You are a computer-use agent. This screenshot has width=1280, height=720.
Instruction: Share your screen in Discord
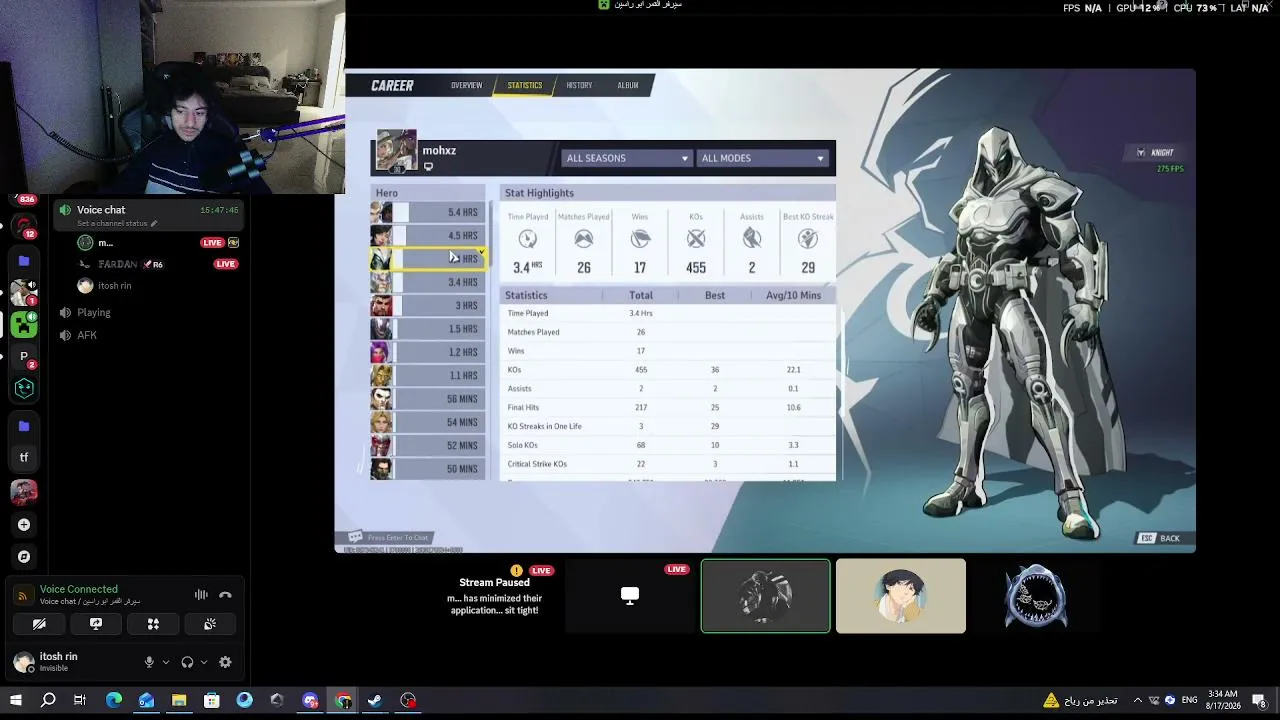pyautogui.click(x=96, y=624)
